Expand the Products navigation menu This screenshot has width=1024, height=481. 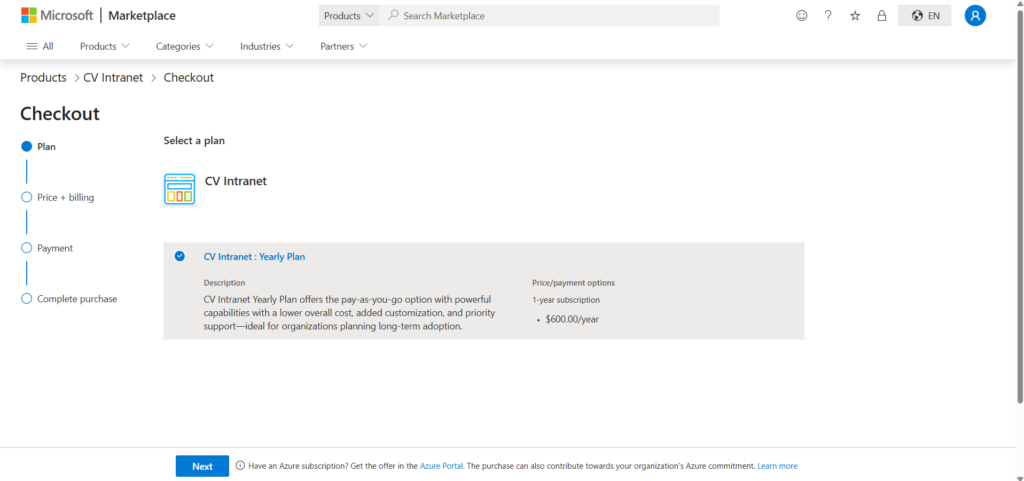tap(104, 46)
